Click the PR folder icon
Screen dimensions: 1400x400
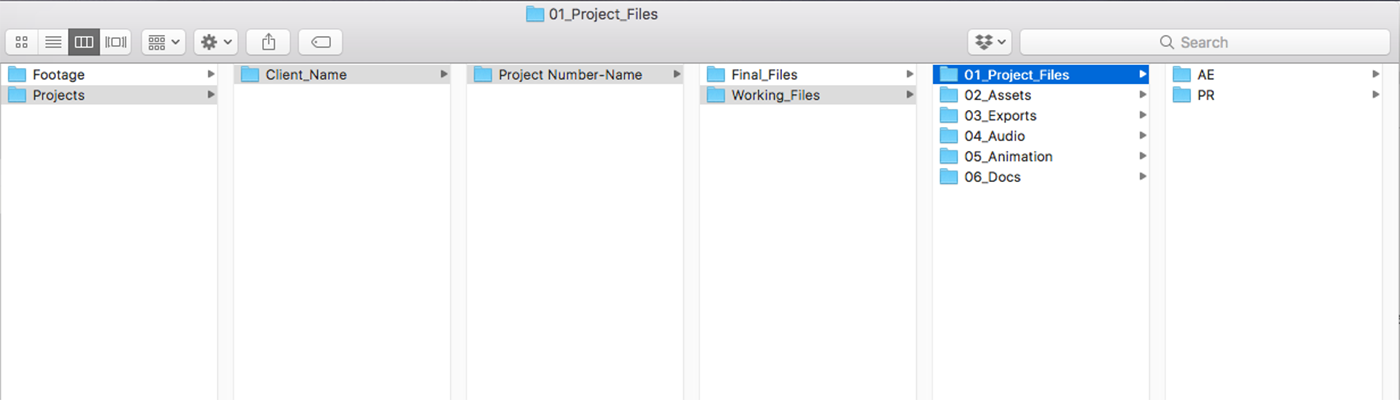pos(1181,95)
